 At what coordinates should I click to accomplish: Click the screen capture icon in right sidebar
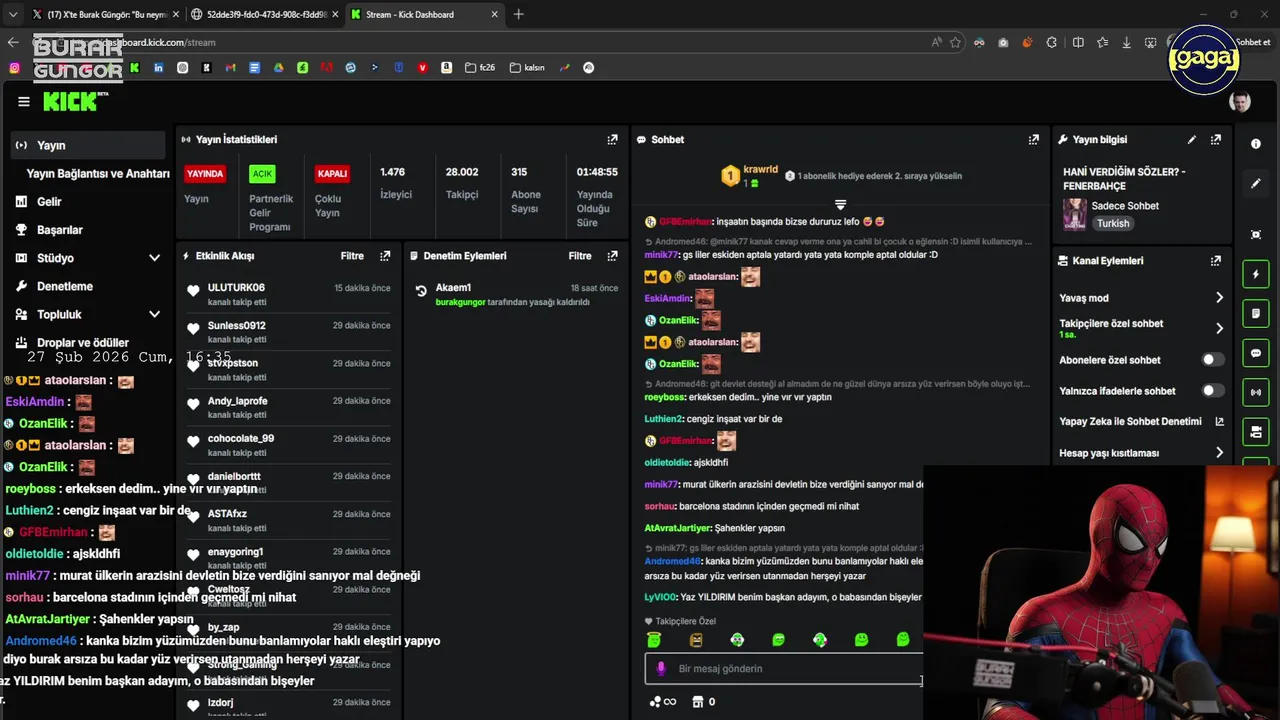pos(1256,235)
